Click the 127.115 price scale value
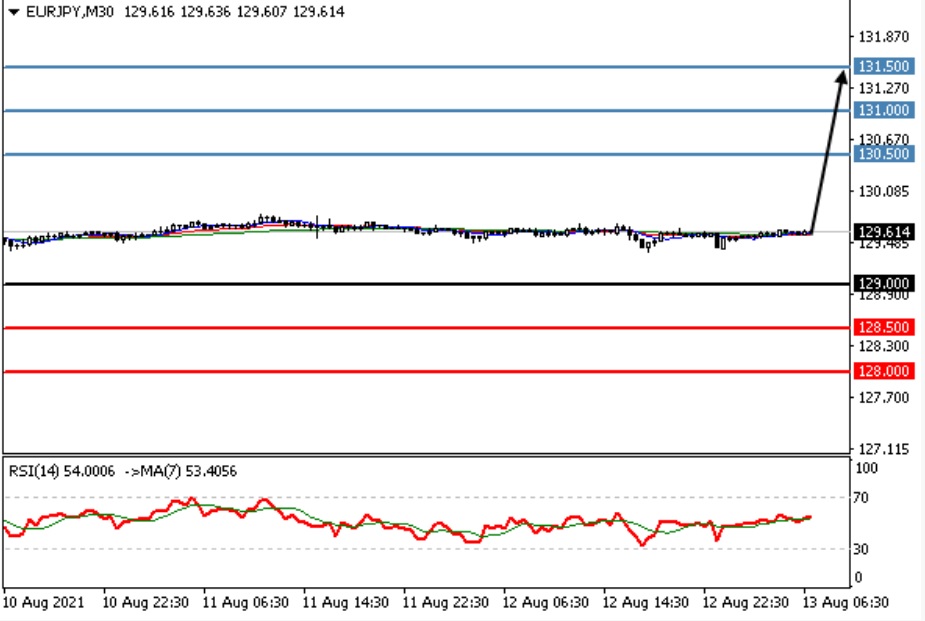Image resolution: width=925 pixels, height=621 pixels. tap(884, 449)
